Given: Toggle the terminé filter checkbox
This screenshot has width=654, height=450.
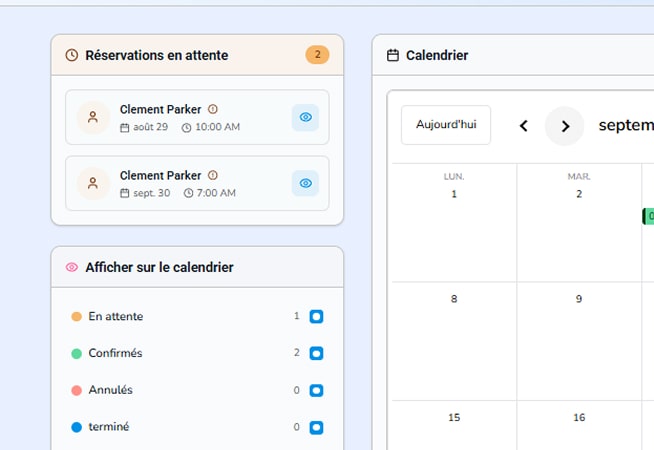Looking at the screenshot, I should pyautogui.click(x=316, y=427).
